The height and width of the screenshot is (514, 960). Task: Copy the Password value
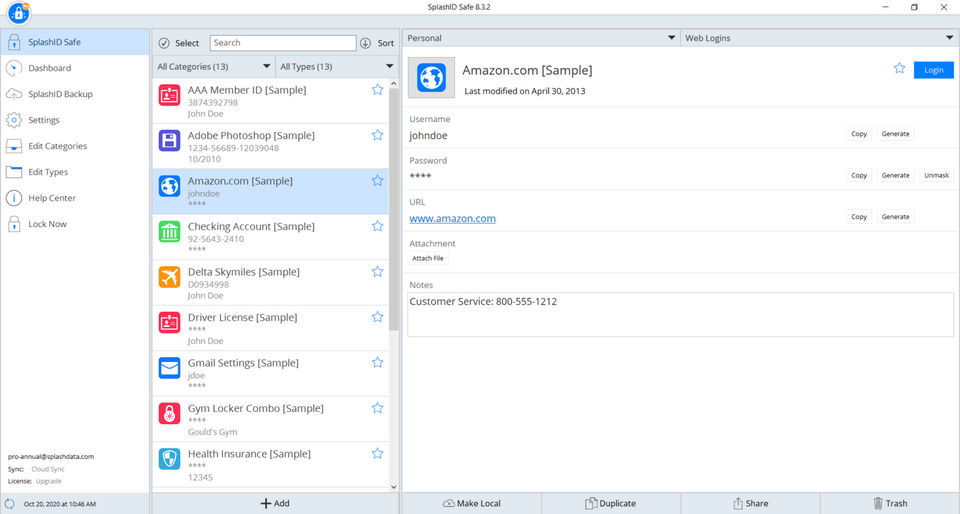[859, 175]
